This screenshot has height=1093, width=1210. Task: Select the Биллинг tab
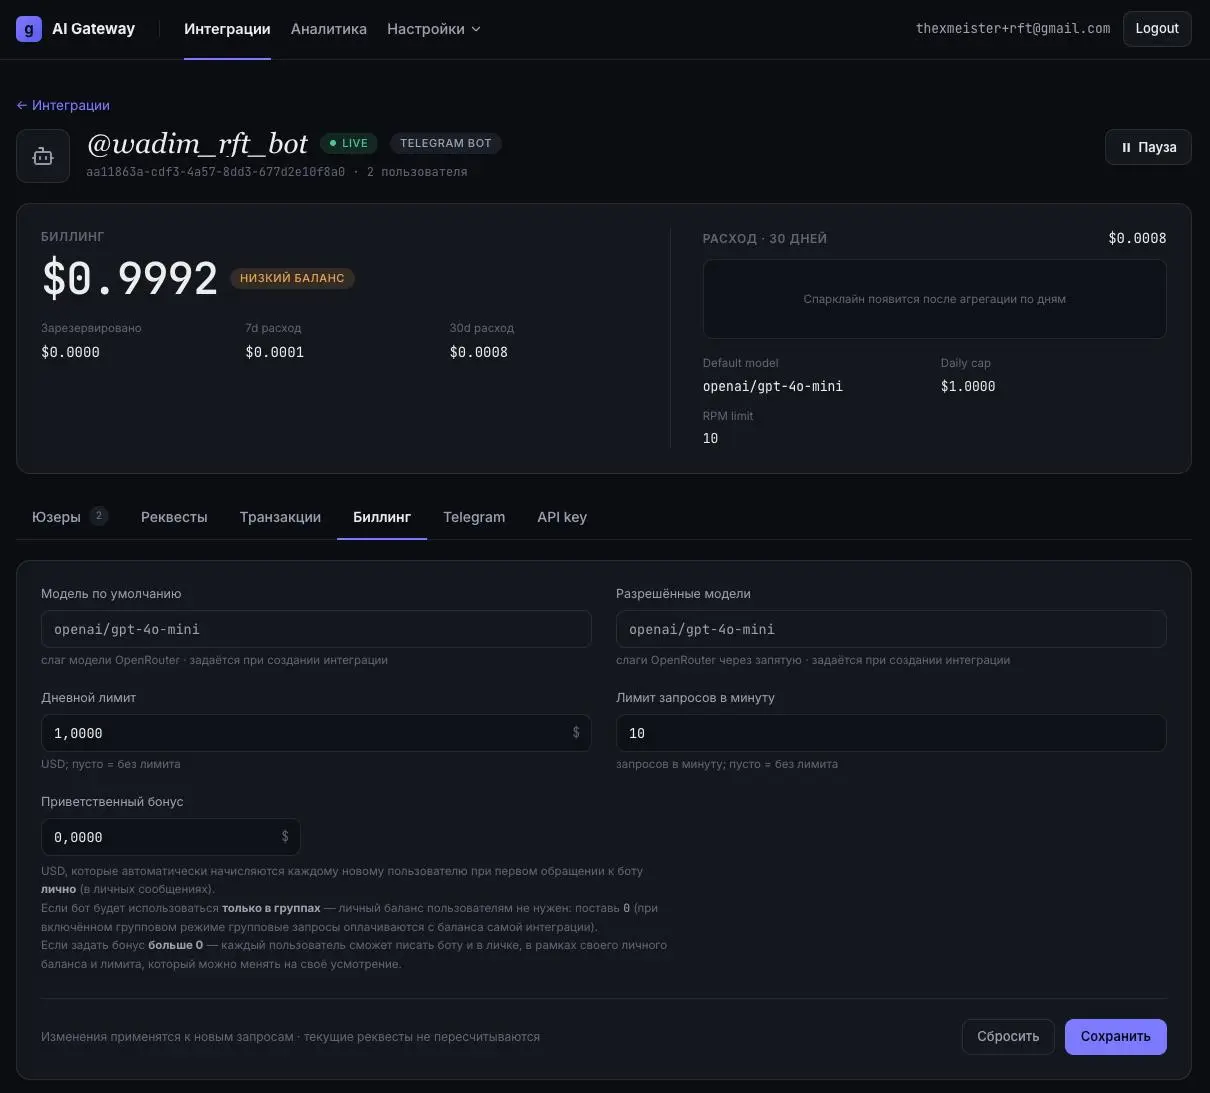point(382,517)
